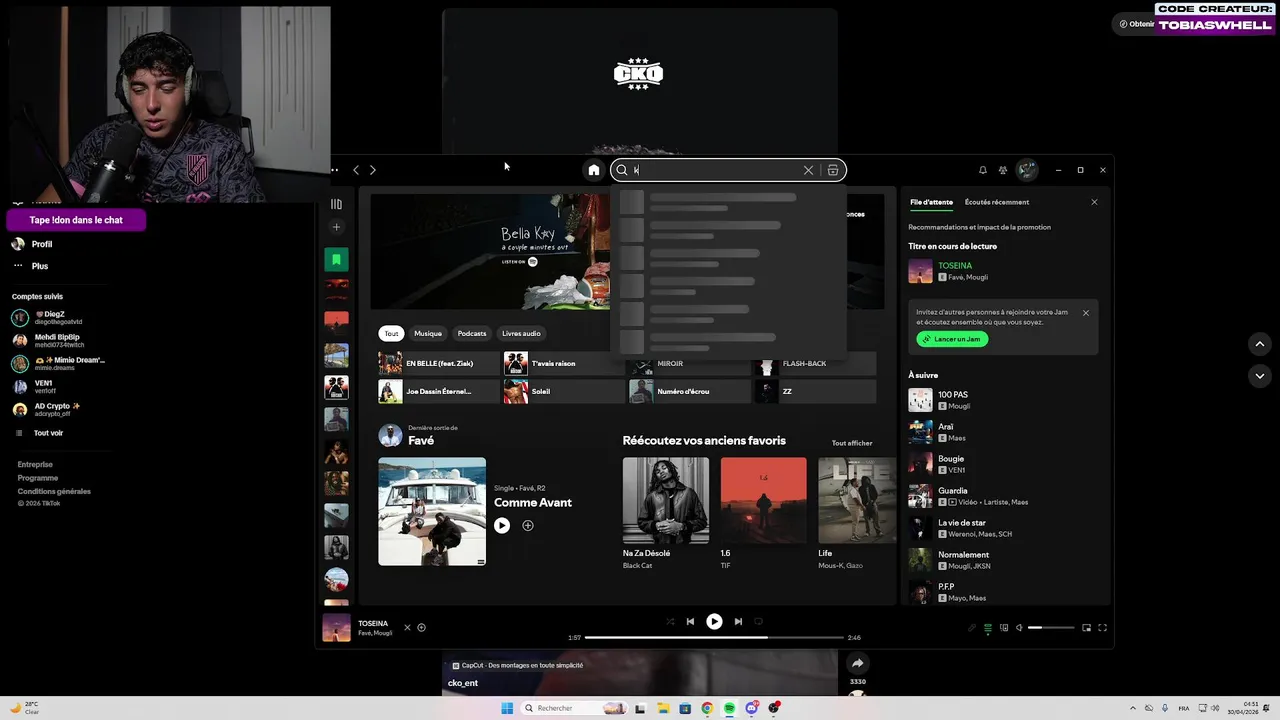Open TOSEINA cover art in player bar
The image size is (1280, 720).
click(x=336, y=628)
